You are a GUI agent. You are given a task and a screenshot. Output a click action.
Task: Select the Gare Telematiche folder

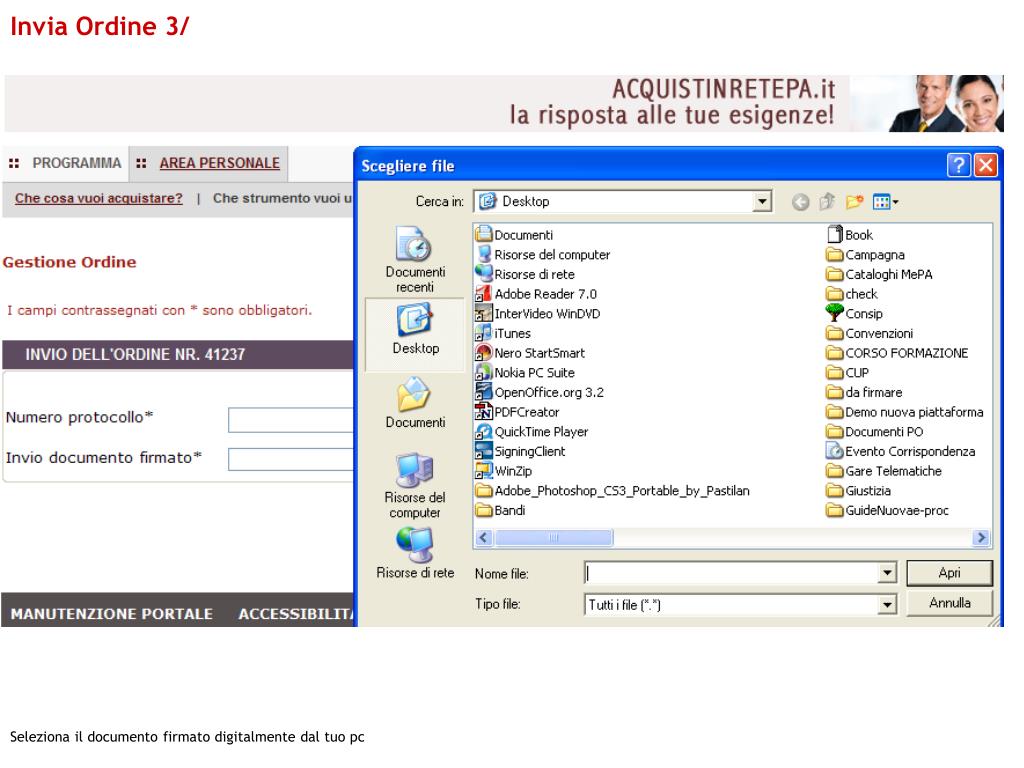pos(884,471)
